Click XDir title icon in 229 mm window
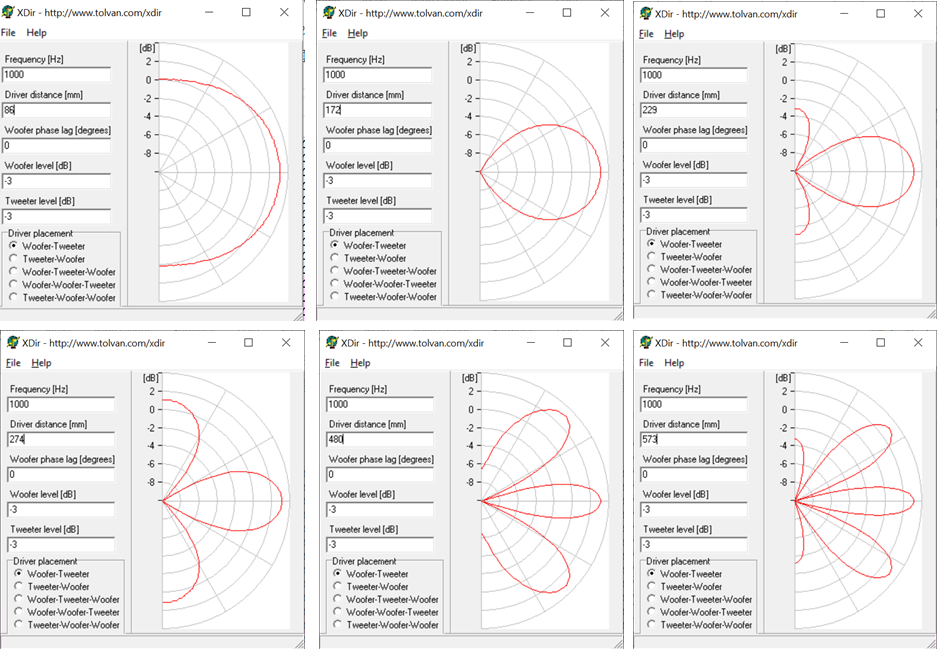 (646, 13)
